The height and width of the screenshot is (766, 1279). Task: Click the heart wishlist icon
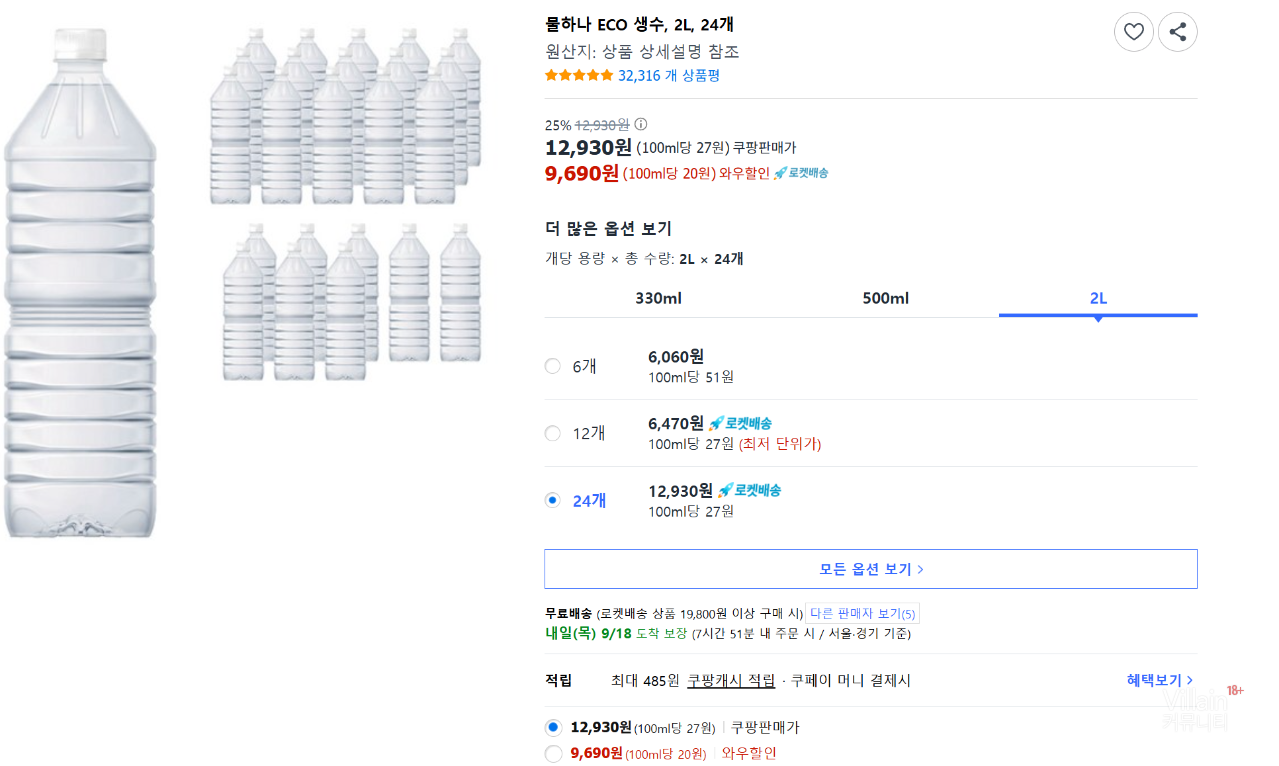click(1133, 32)
